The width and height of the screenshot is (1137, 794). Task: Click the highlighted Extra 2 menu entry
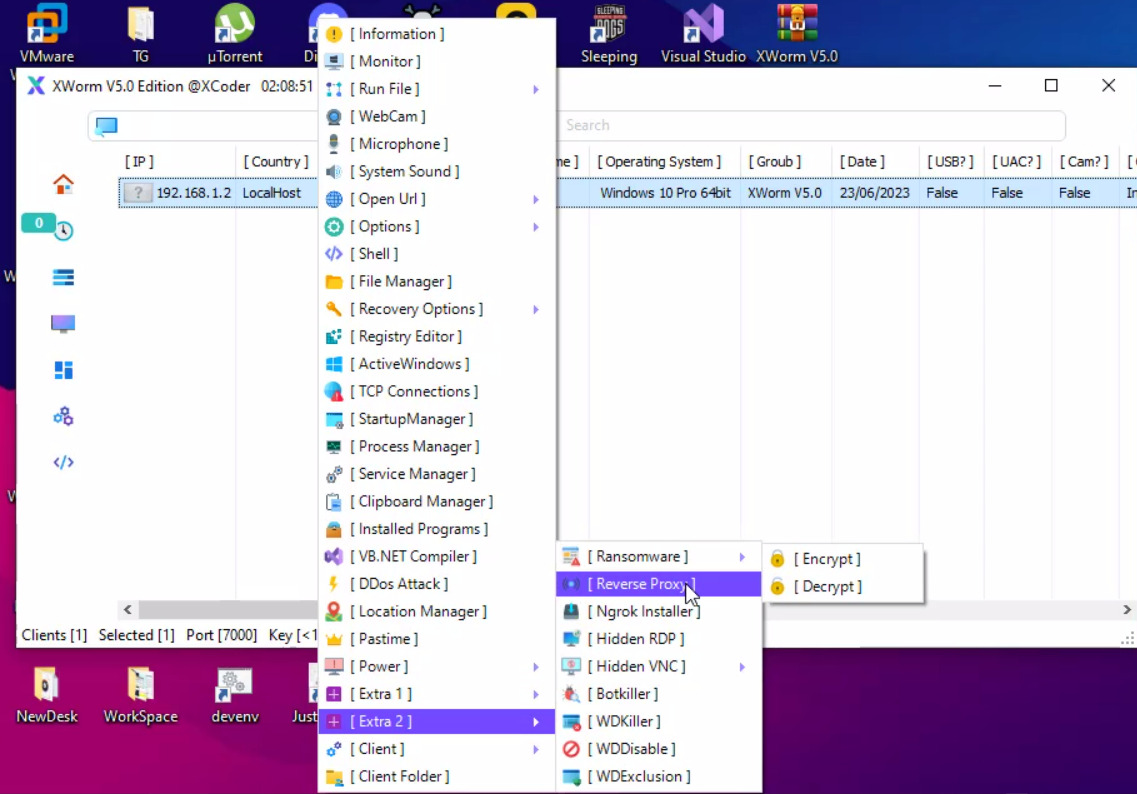coord(437,721)
